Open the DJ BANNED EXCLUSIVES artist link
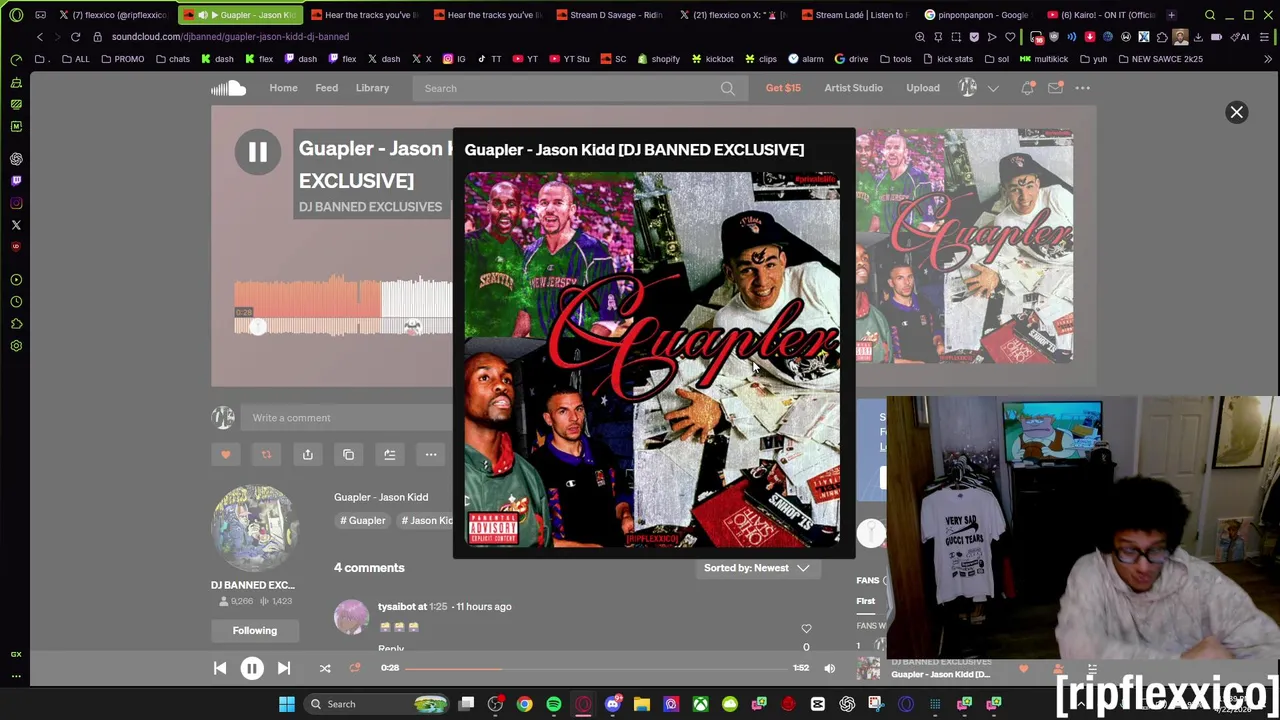 coord(370,207)
